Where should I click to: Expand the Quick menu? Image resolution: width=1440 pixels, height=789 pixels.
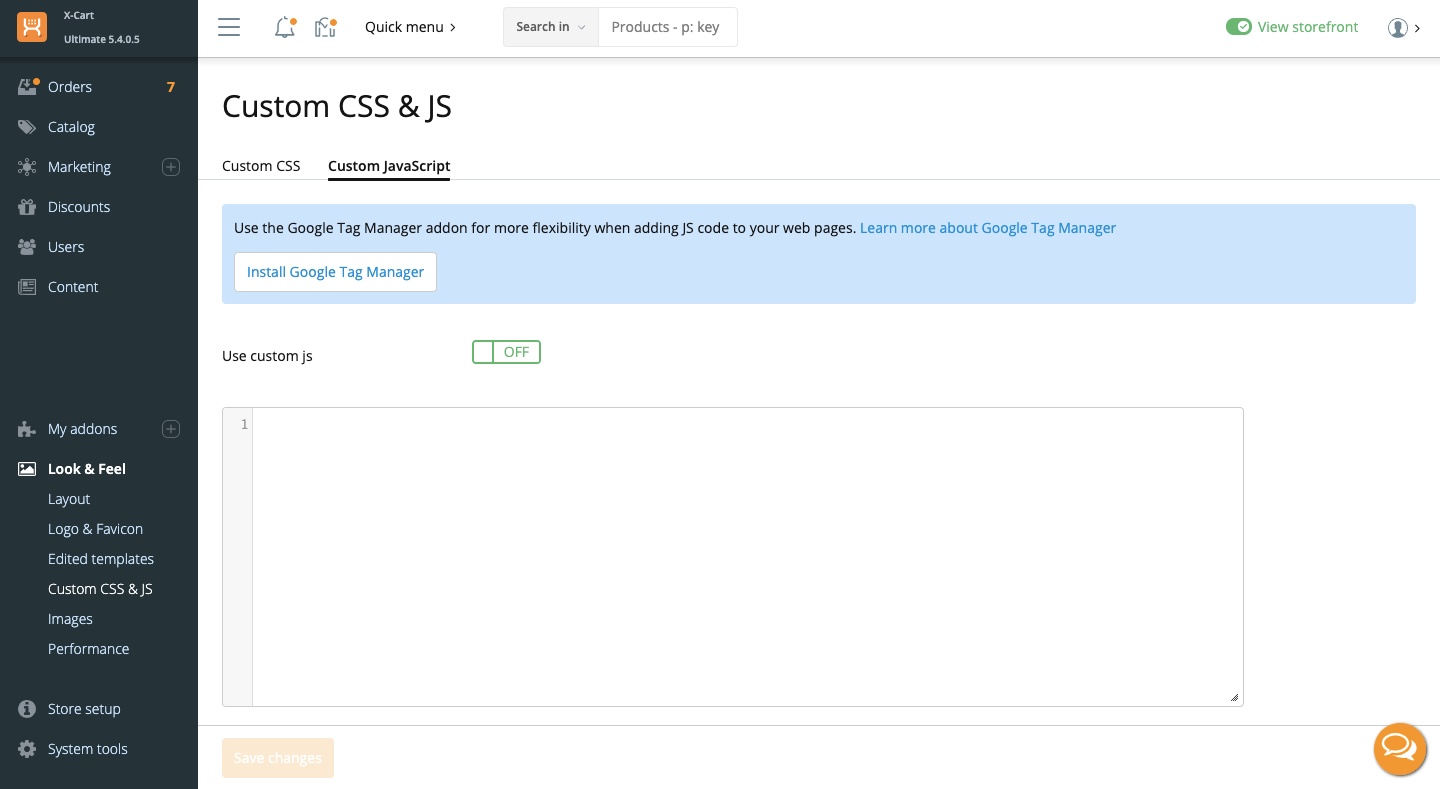[x=410, y=27]
